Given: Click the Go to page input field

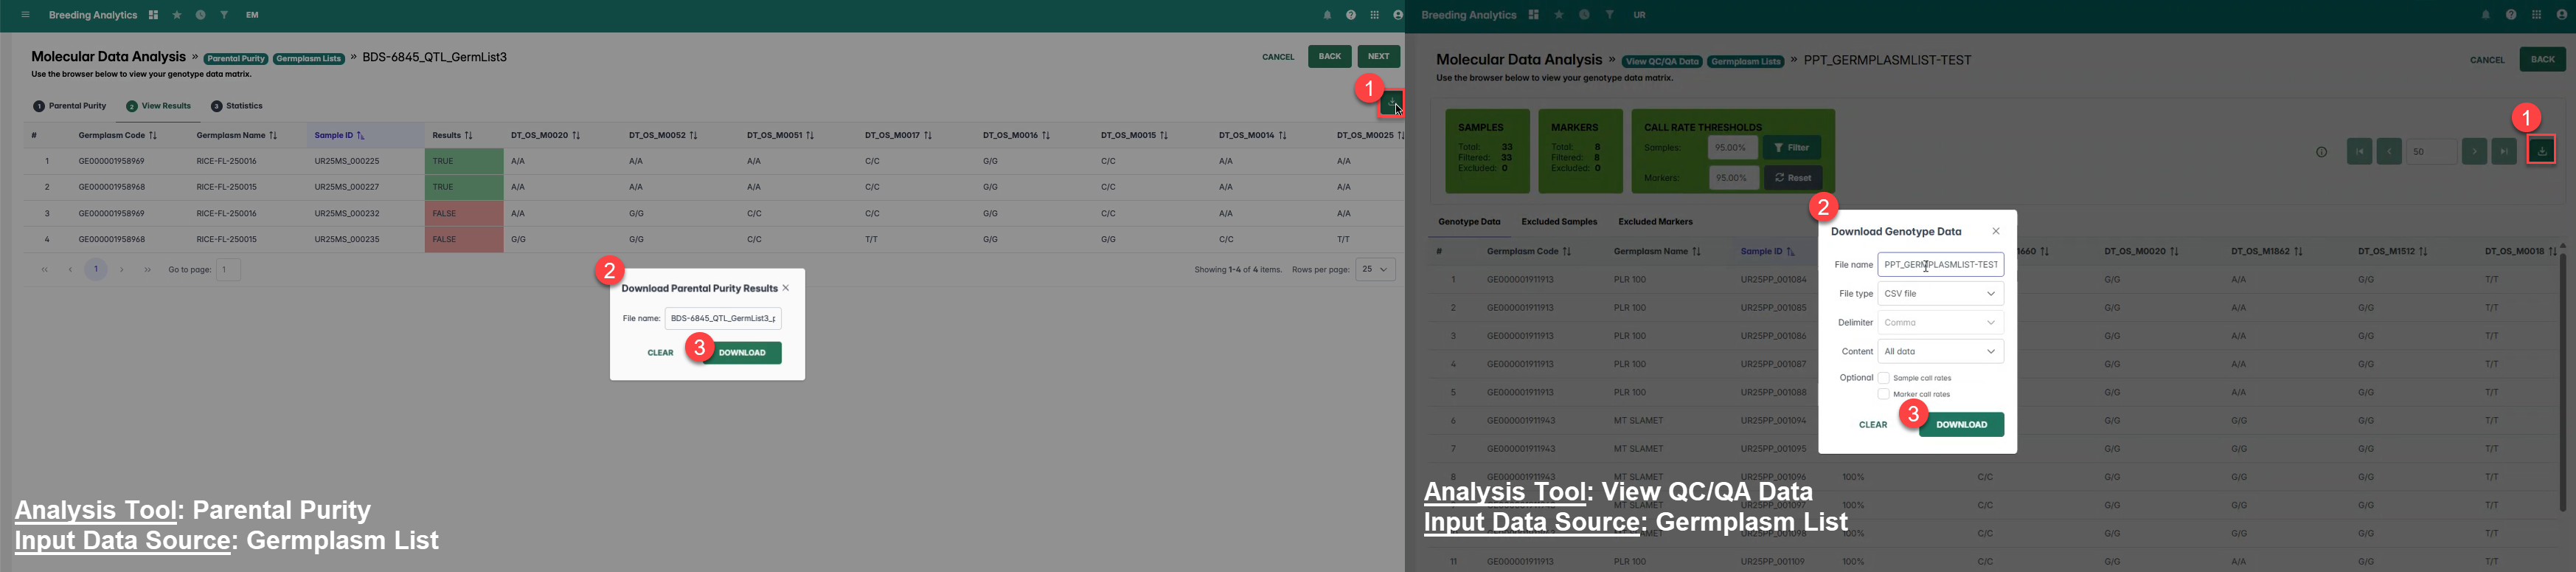Looking at the screenshot, I should [228, 270].
